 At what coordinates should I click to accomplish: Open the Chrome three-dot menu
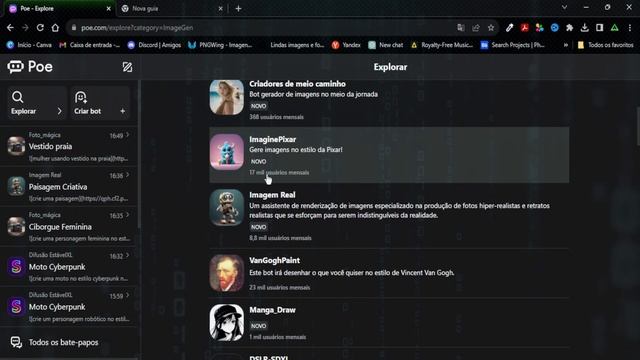point(630,28)
